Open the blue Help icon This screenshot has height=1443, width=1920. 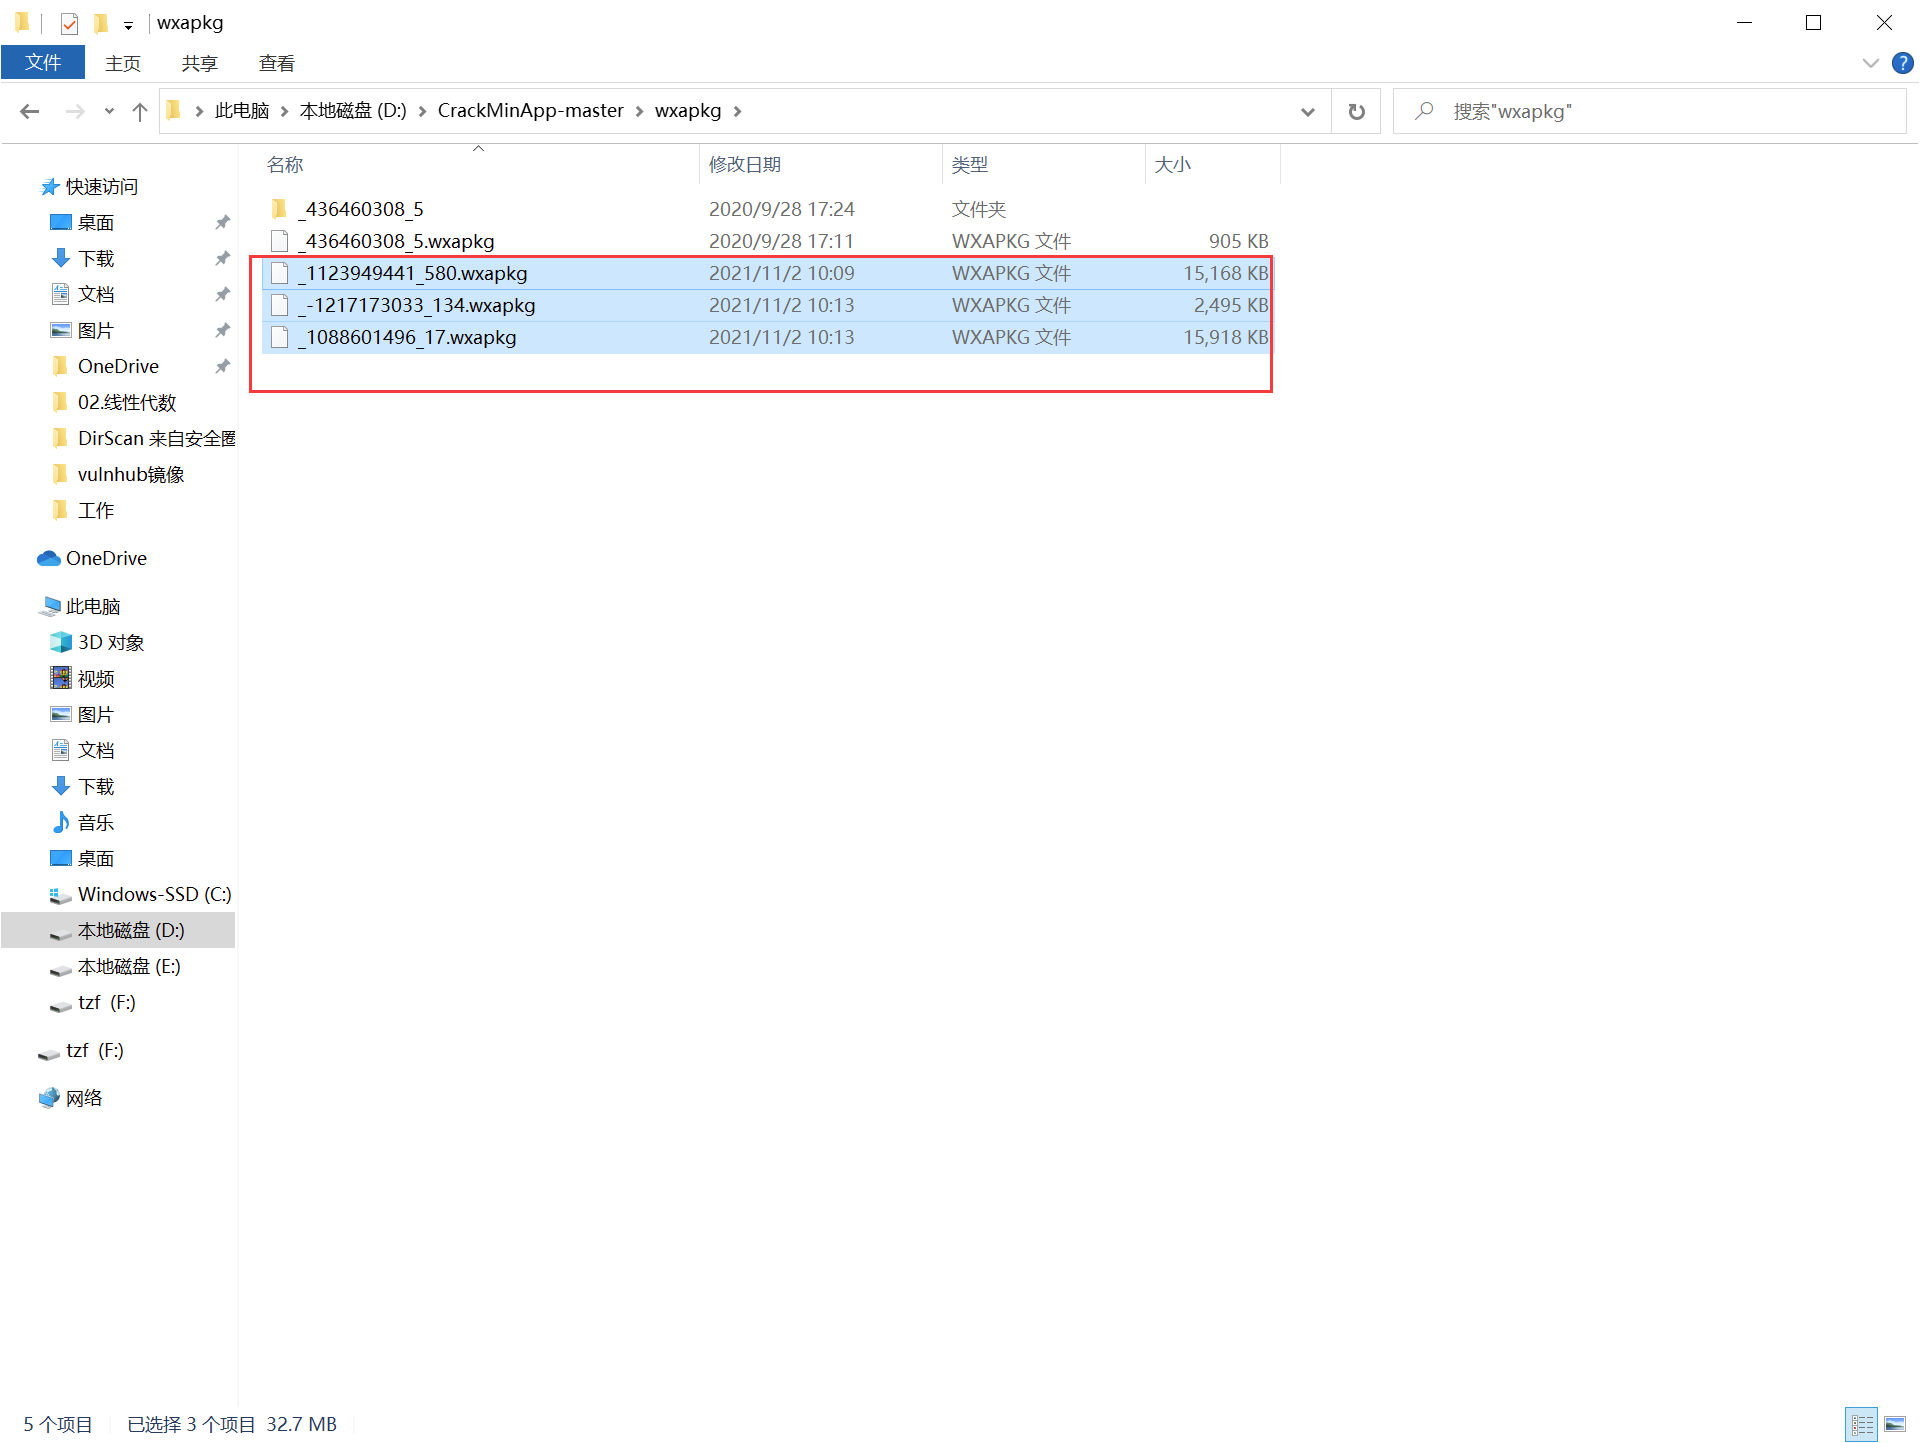tap(1902, 63)
